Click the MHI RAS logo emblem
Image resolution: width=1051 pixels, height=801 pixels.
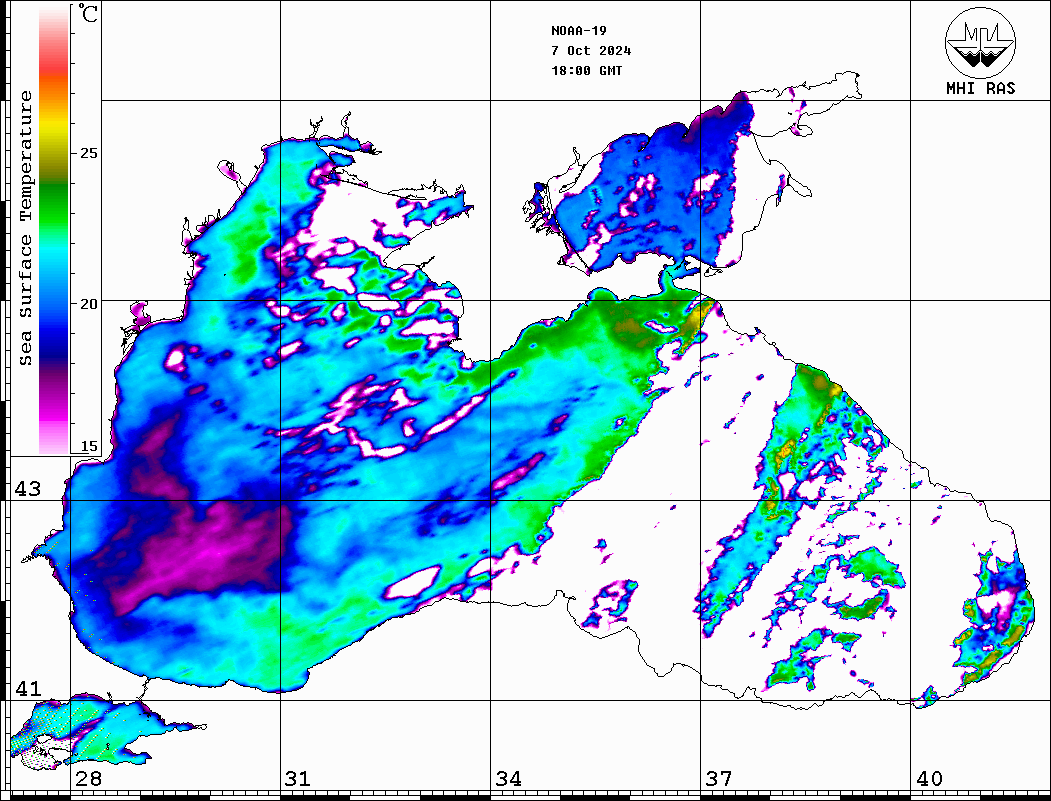point(980,42)
